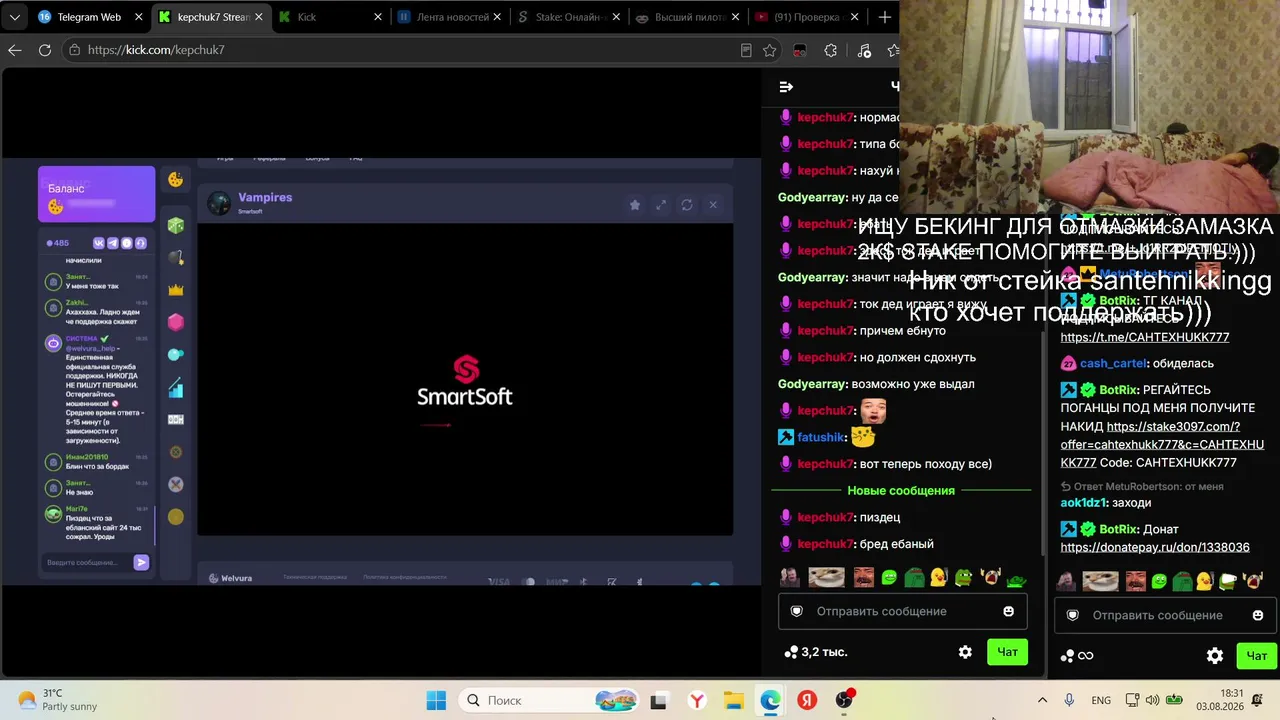Screen dimensions: 1280x720
Task: Open Yandex from the taskbar
Action: pyautogui.click(x=807, y=700)
